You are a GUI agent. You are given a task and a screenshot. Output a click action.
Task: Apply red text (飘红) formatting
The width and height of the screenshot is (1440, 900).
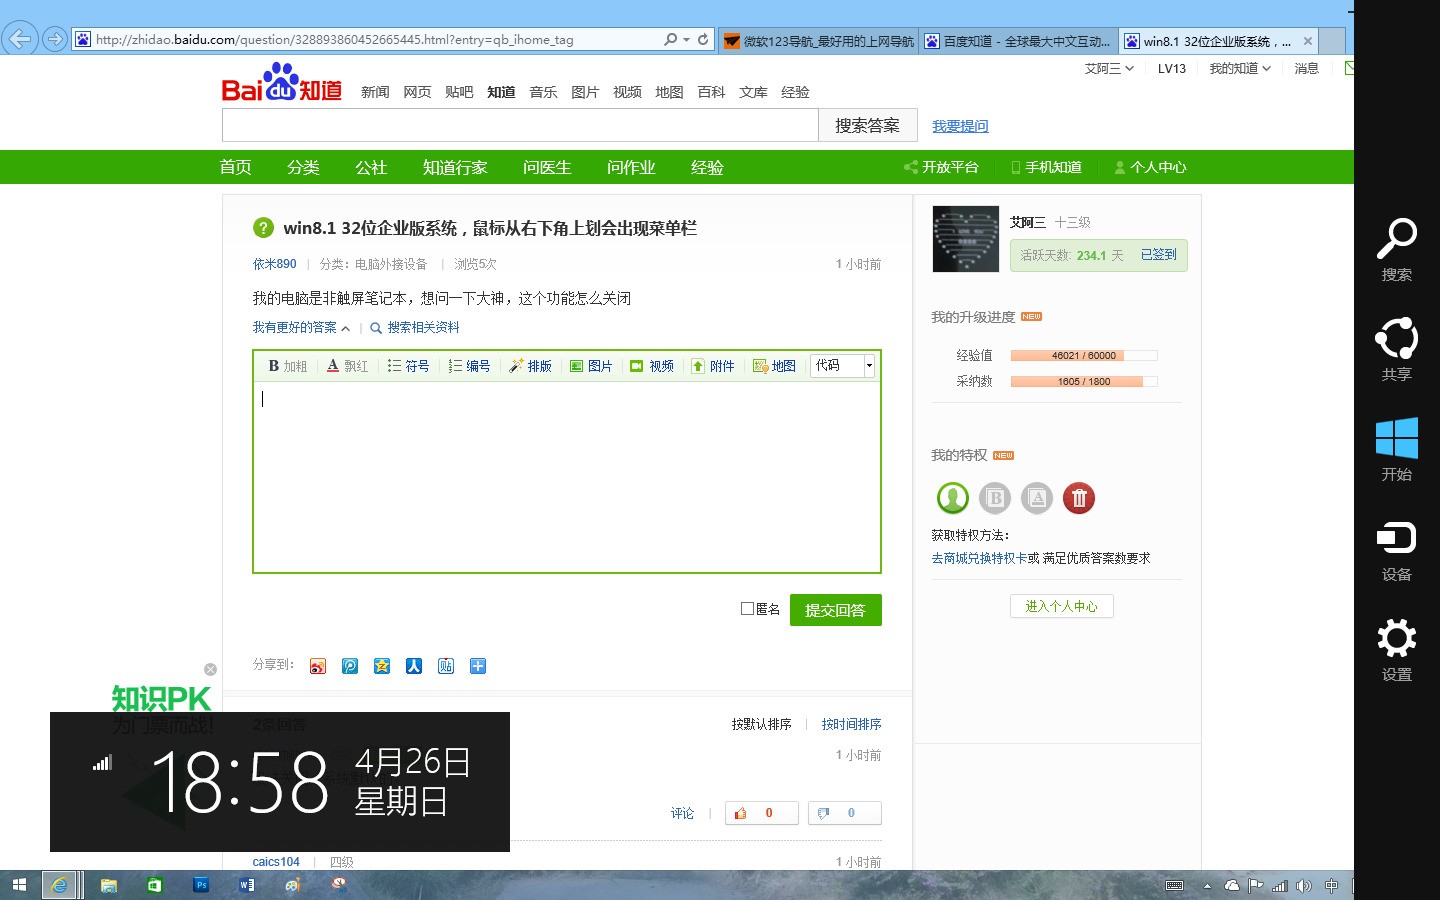(348, 366)
